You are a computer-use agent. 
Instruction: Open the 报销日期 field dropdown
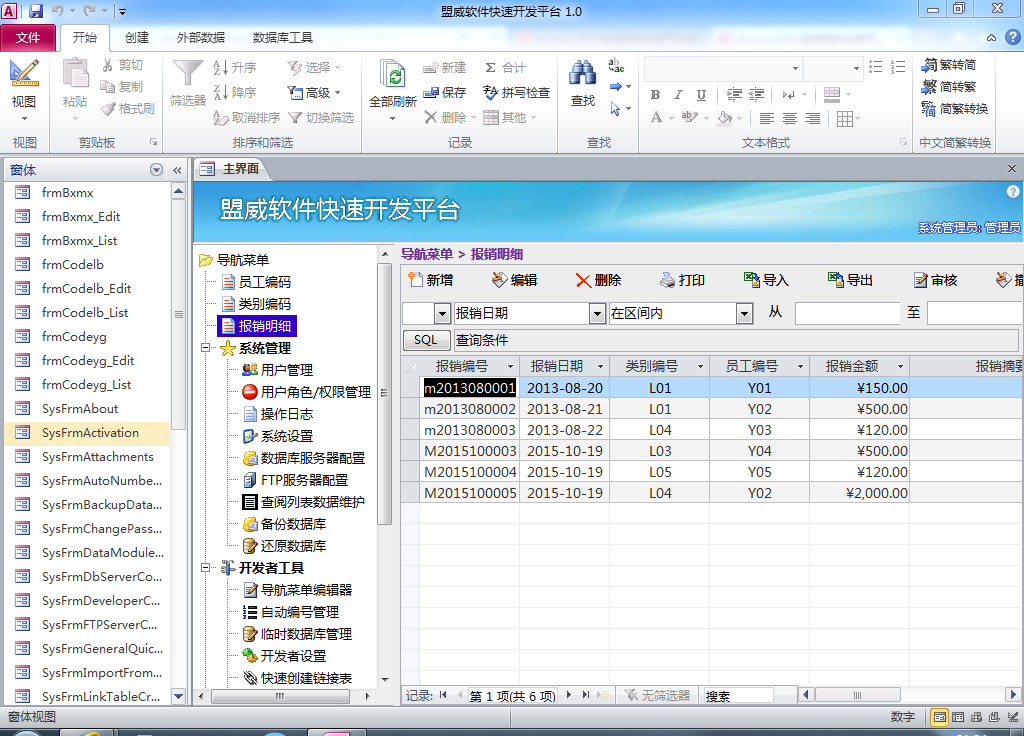[597, 314]
